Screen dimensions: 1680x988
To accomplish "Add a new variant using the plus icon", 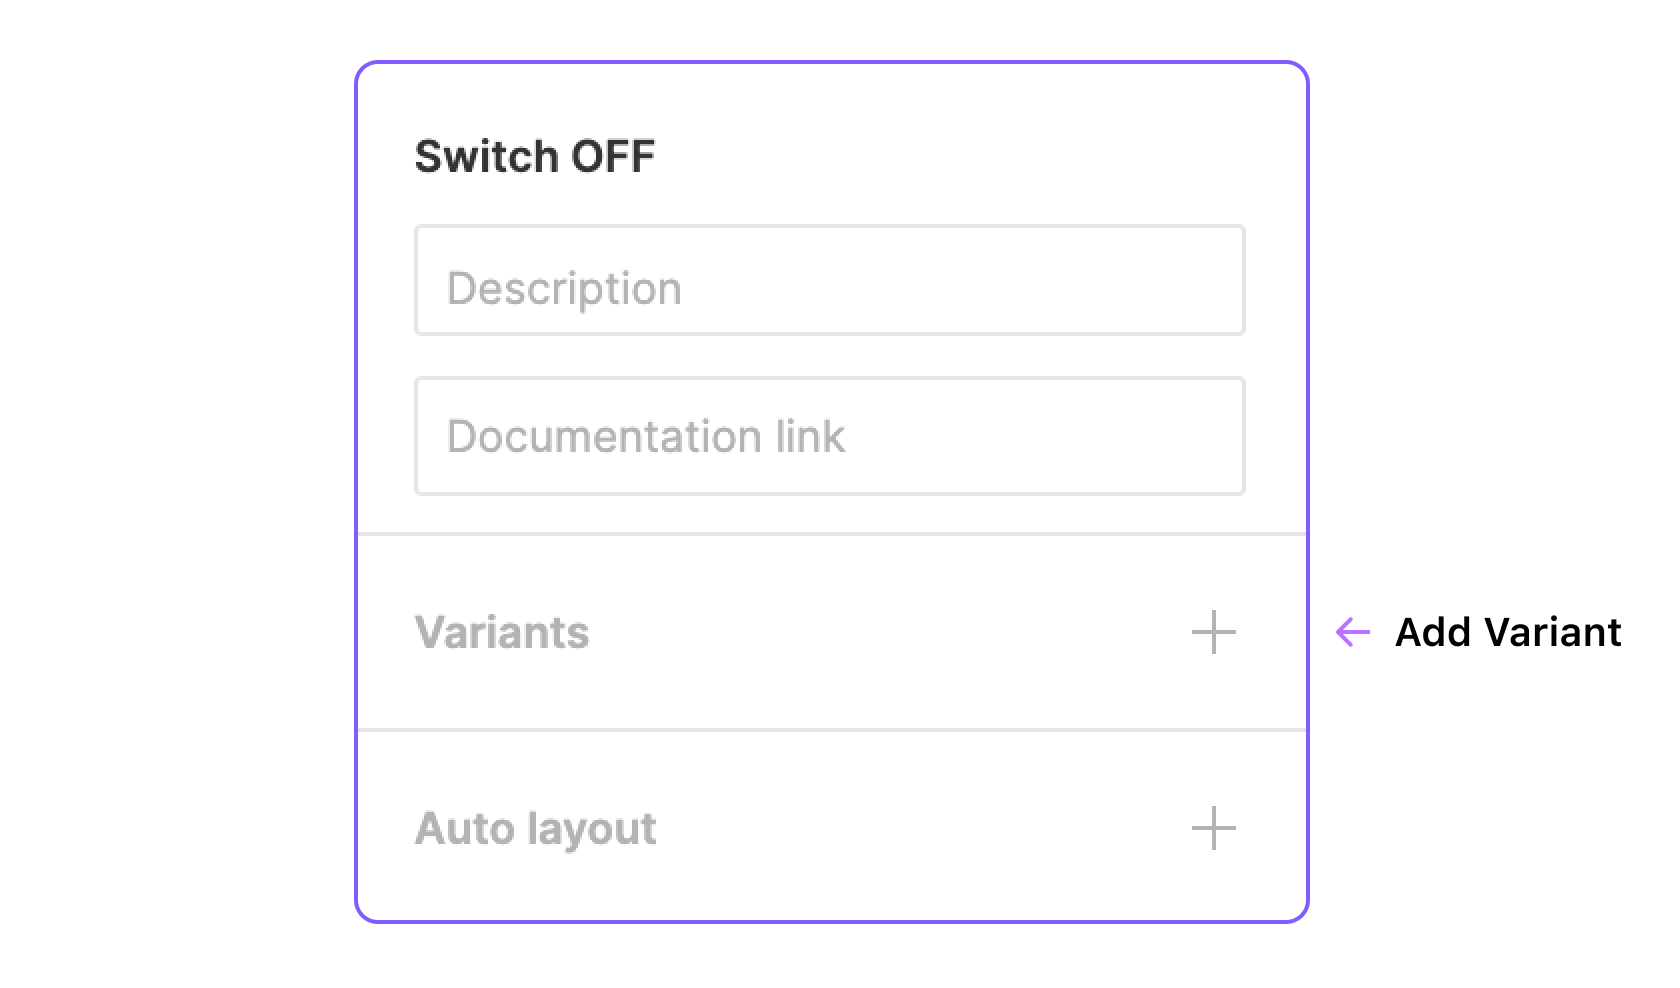I will [x=1213, y=632].
